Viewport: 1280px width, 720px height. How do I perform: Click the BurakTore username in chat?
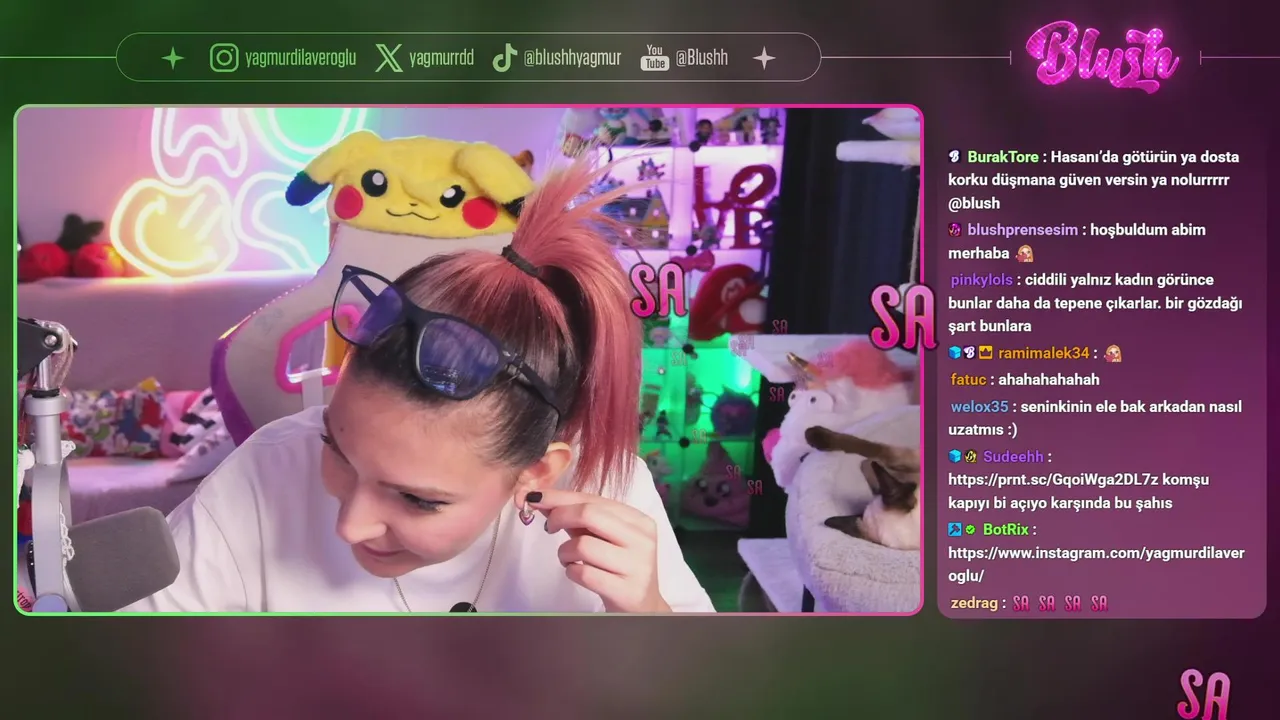[1003, 157]
